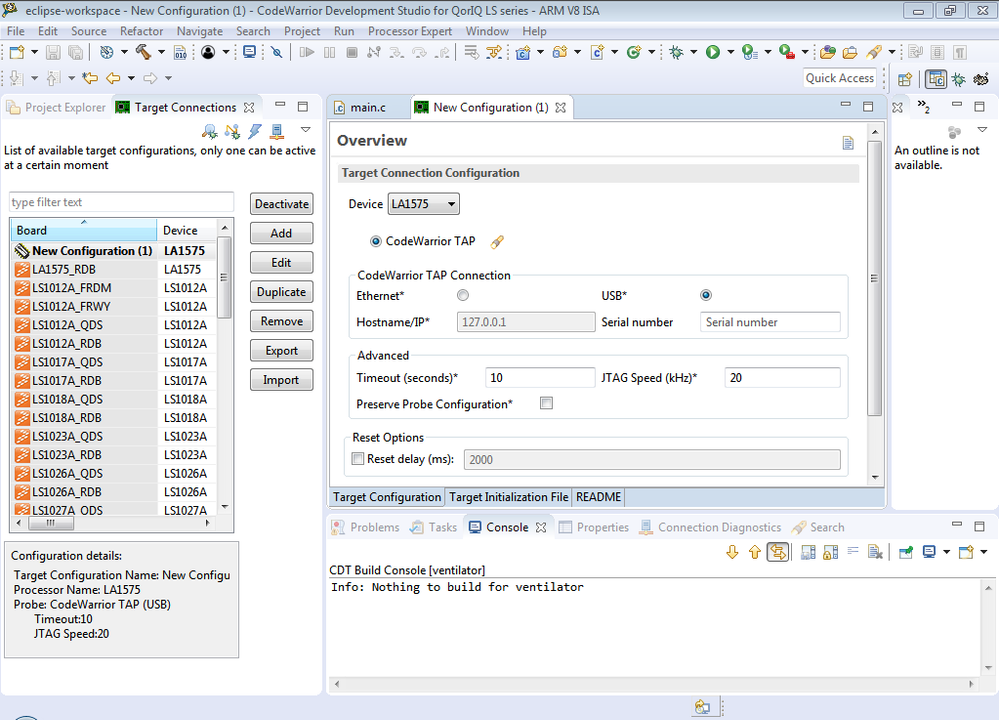This screenshot has width=999, height=720.
Task: Click the Clear Console icon
Action: pyautogui.click(x=875, y=552)
